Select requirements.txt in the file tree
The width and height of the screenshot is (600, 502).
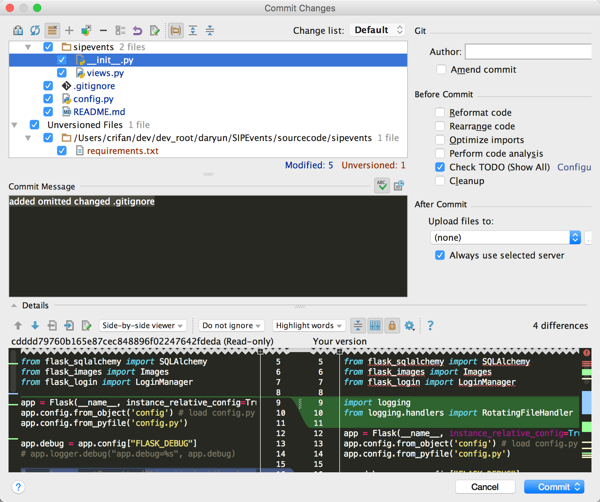click(122, 151)
